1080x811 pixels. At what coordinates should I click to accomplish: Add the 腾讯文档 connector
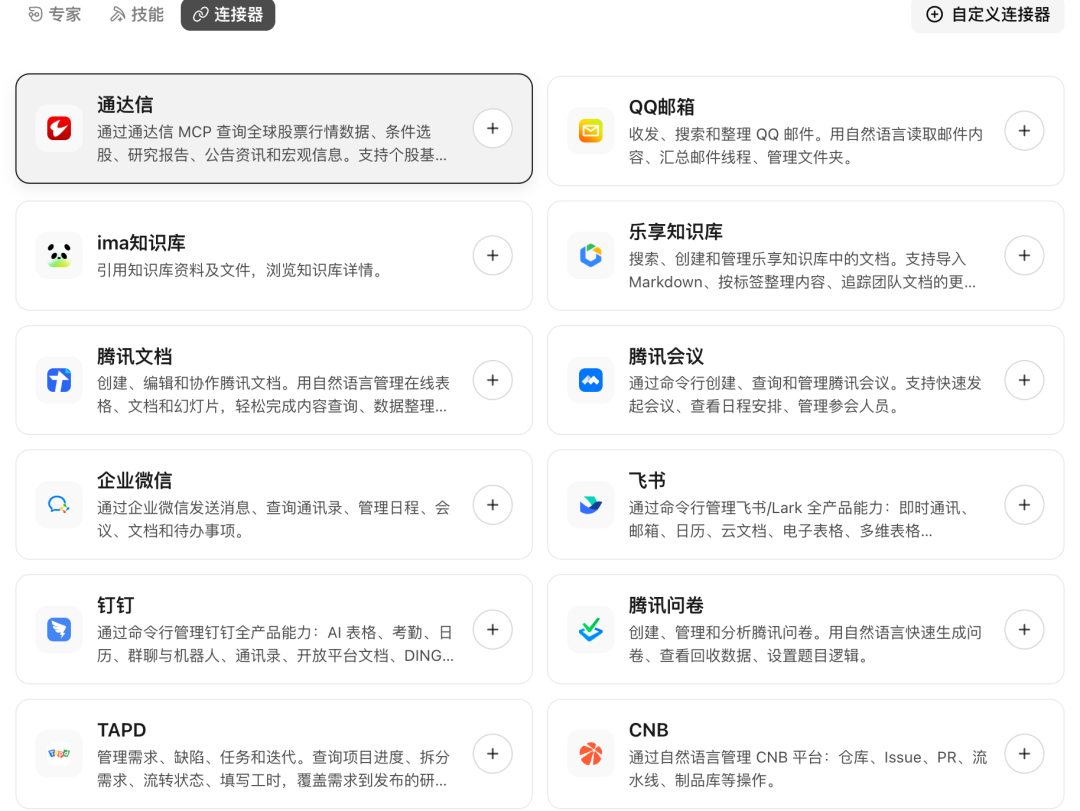(492, 380)
